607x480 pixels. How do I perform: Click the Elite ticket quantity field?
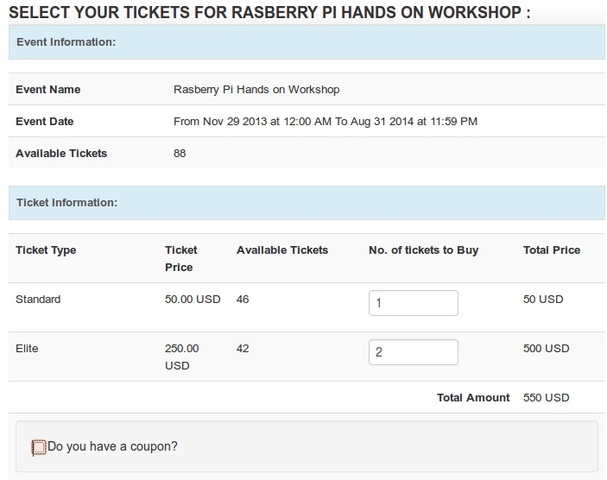[413, 352]
